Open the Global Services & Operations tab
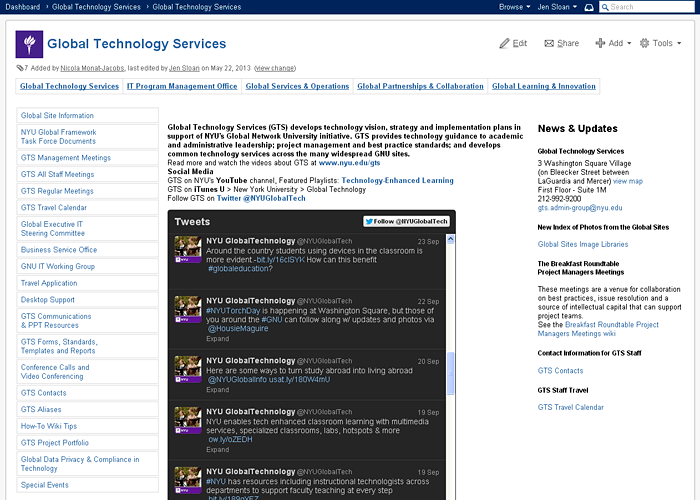Screen dimensions: 700x500 click(297, 86)
